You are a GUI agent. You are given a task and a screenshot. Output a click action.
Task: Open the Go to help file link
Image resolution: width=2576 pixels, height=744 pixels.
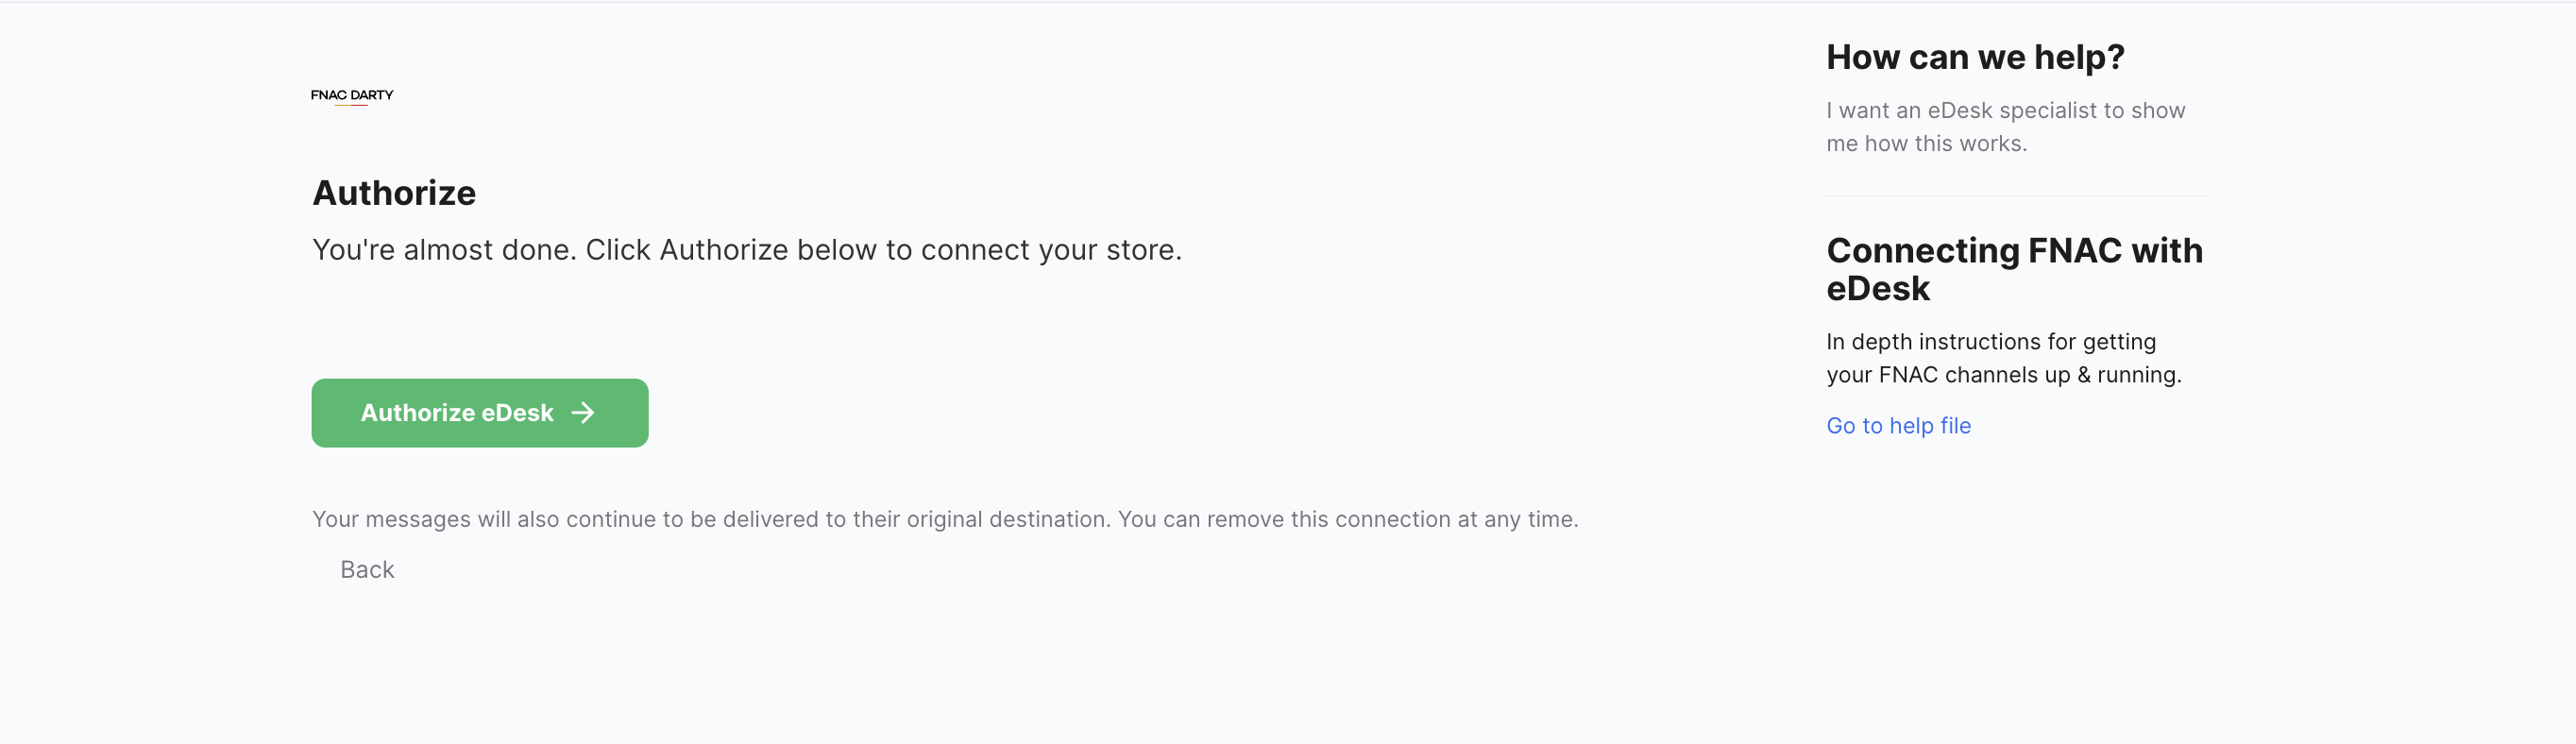tap(1898, 425)
